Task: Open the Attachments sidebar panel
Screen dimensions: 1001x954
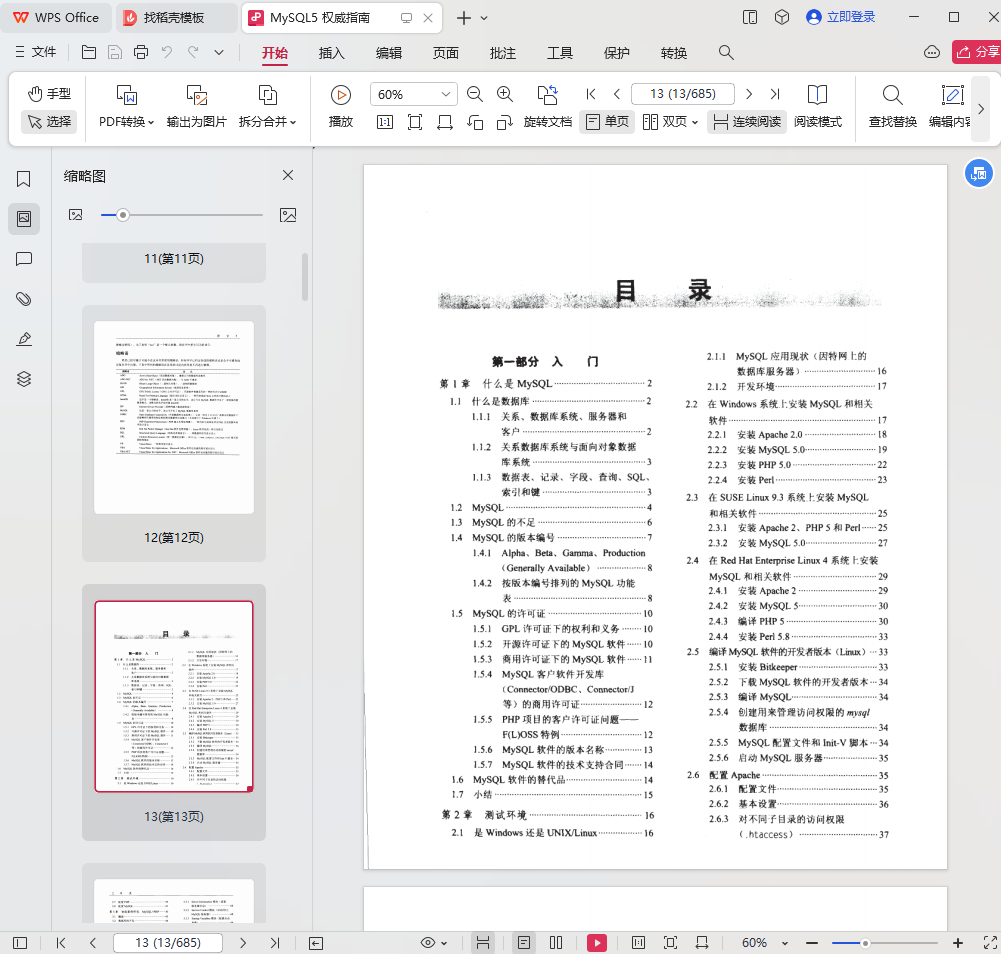Action: pos(24,299)
